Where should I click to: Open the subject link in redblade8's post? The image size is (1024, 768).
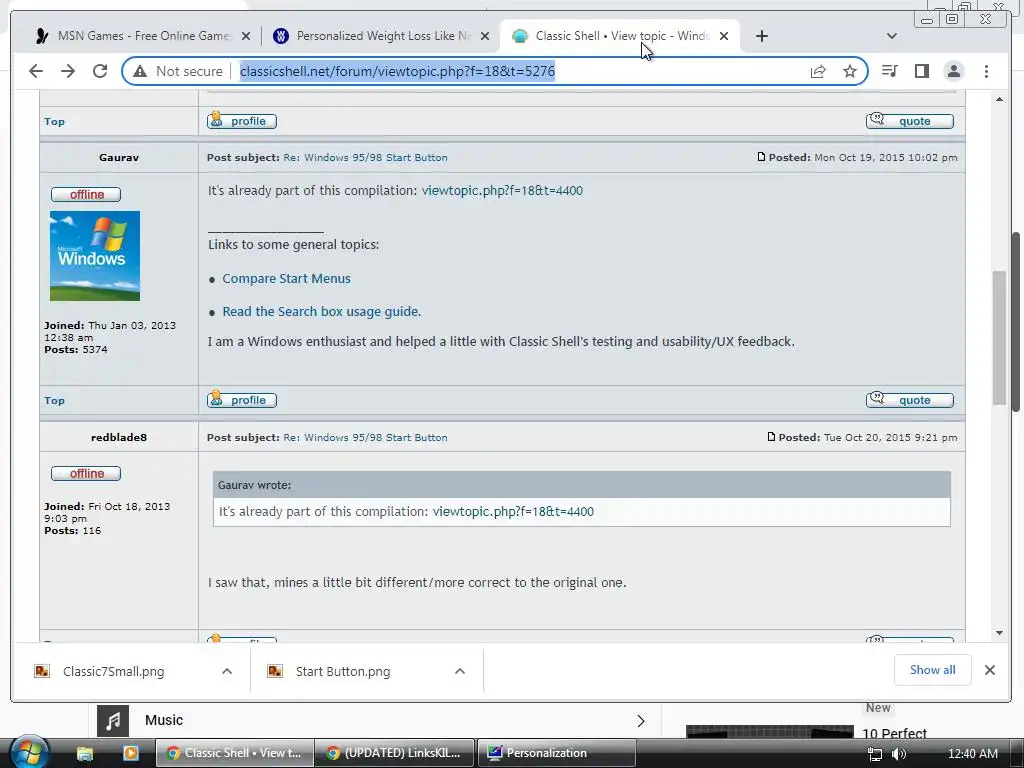click(x=365, y=438)
